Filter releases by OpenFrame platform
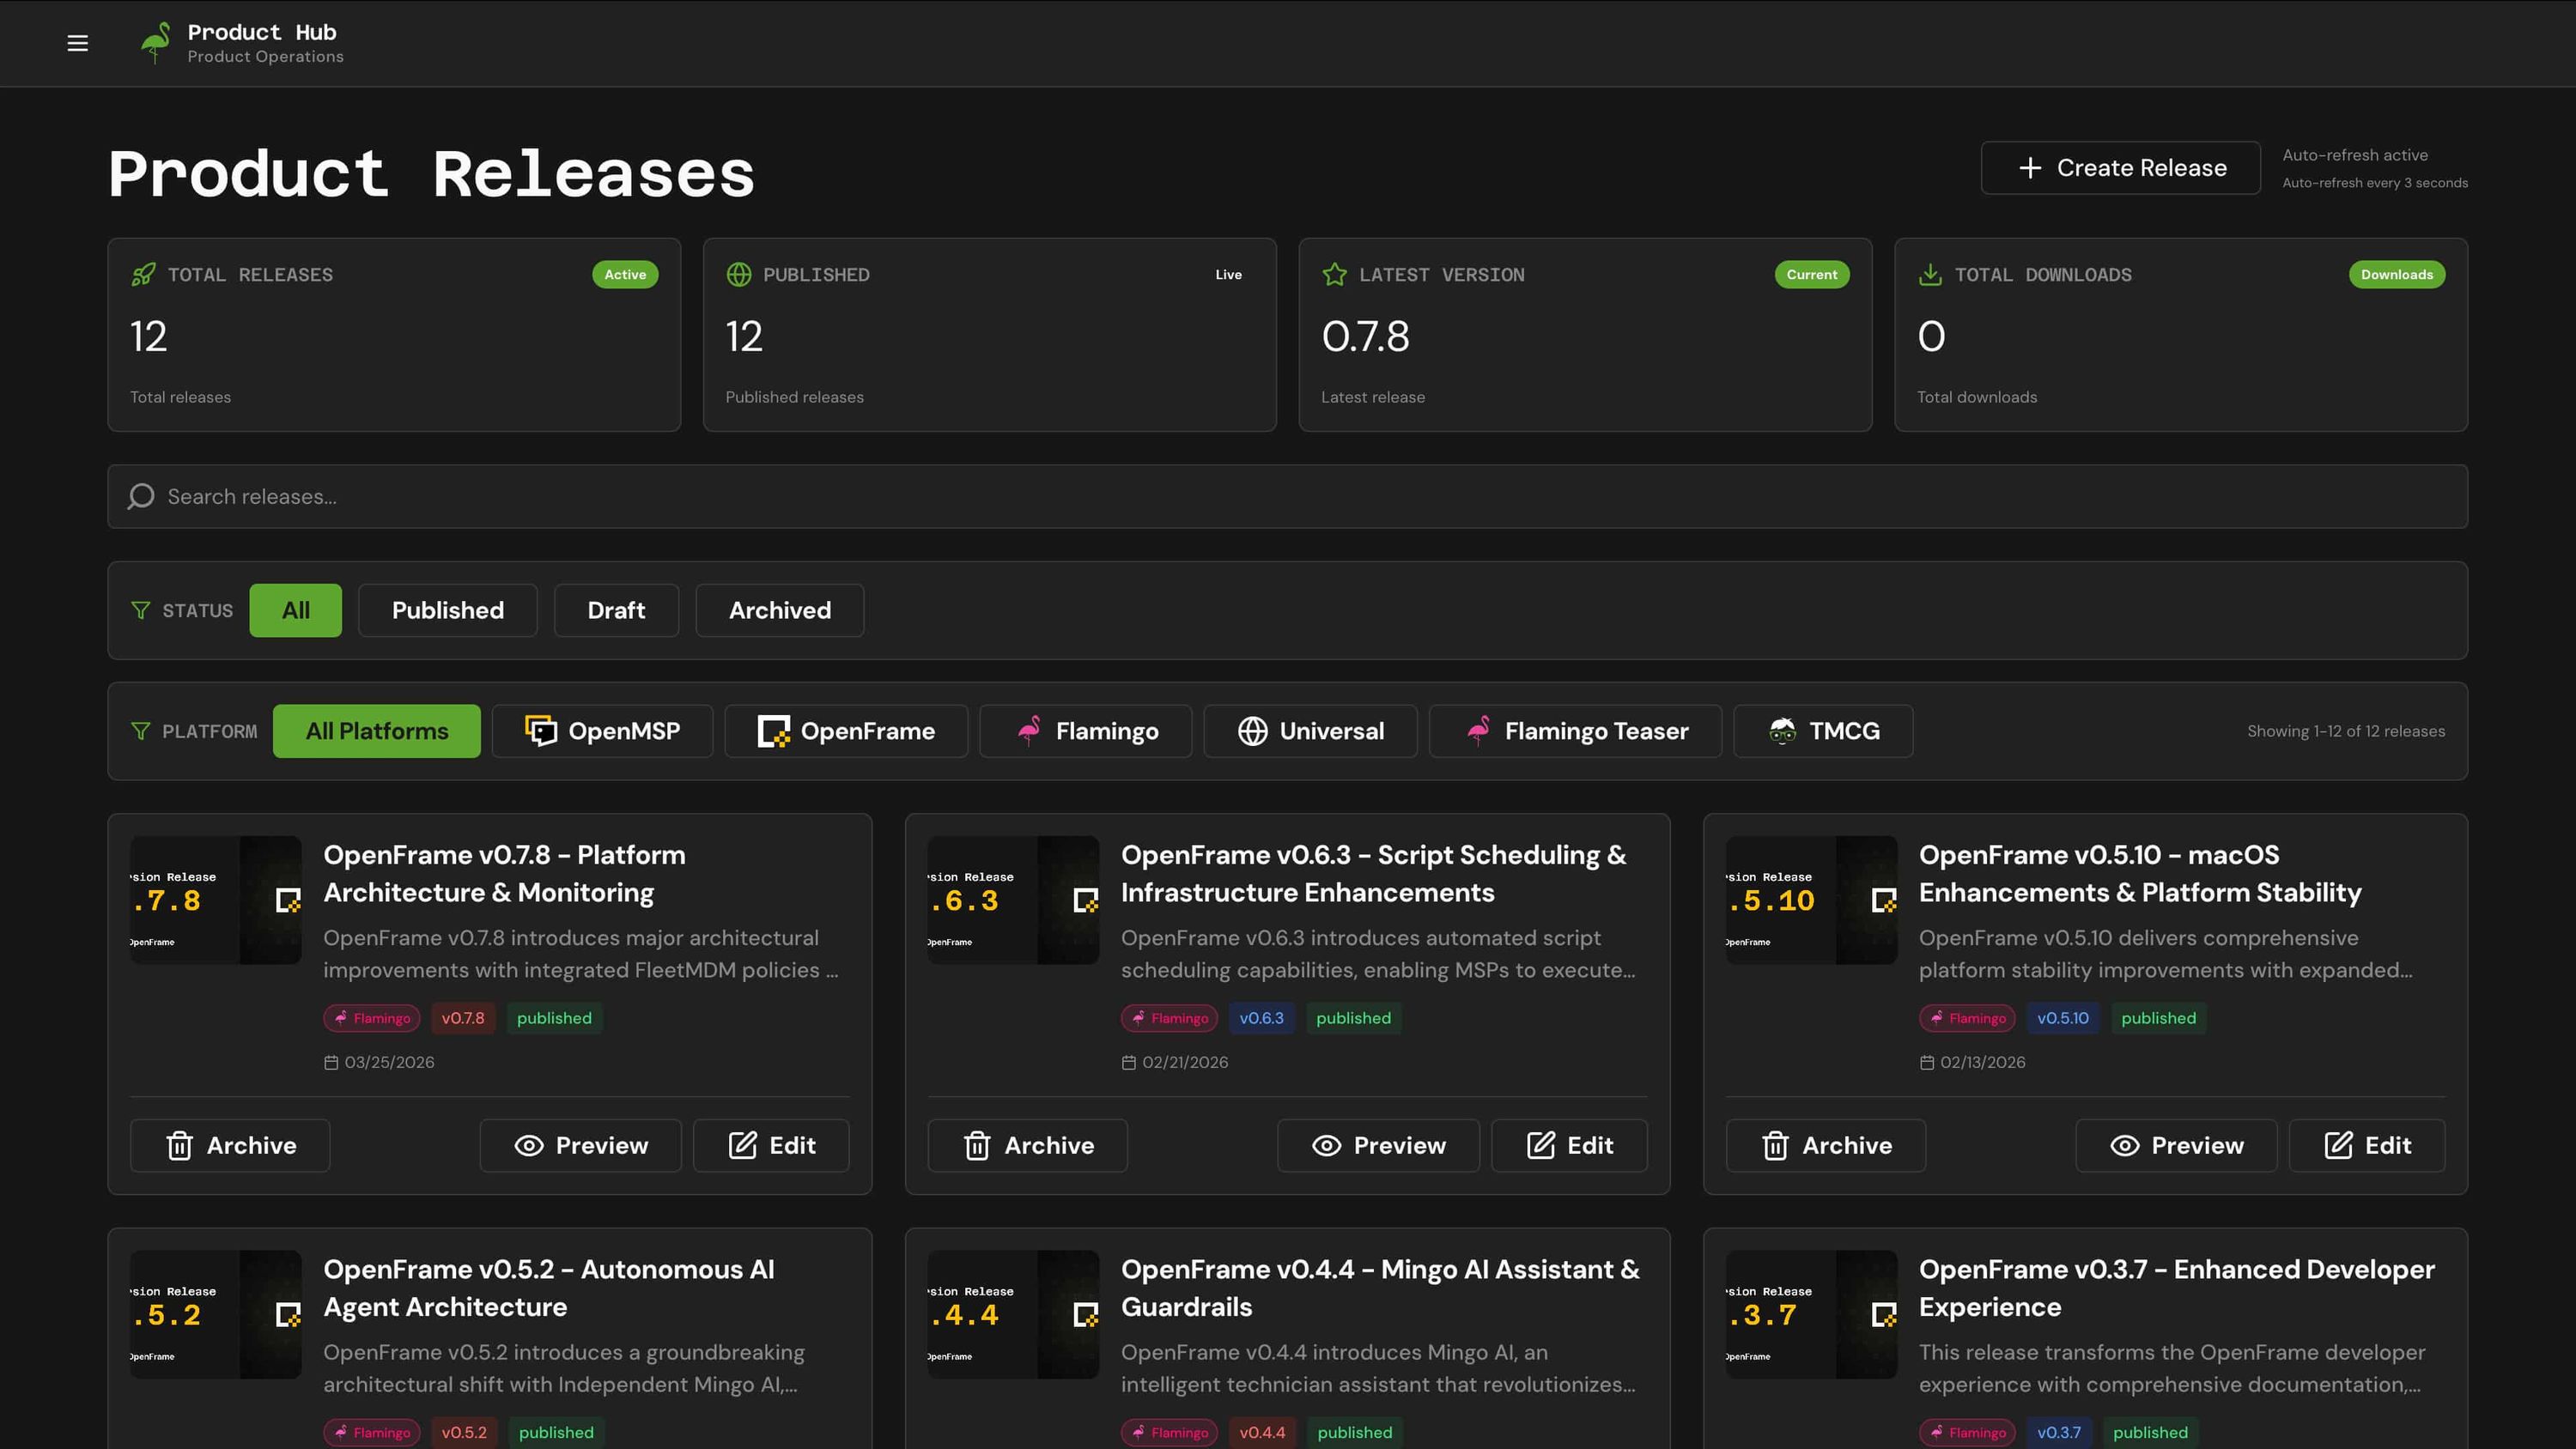 pos(846,732)
